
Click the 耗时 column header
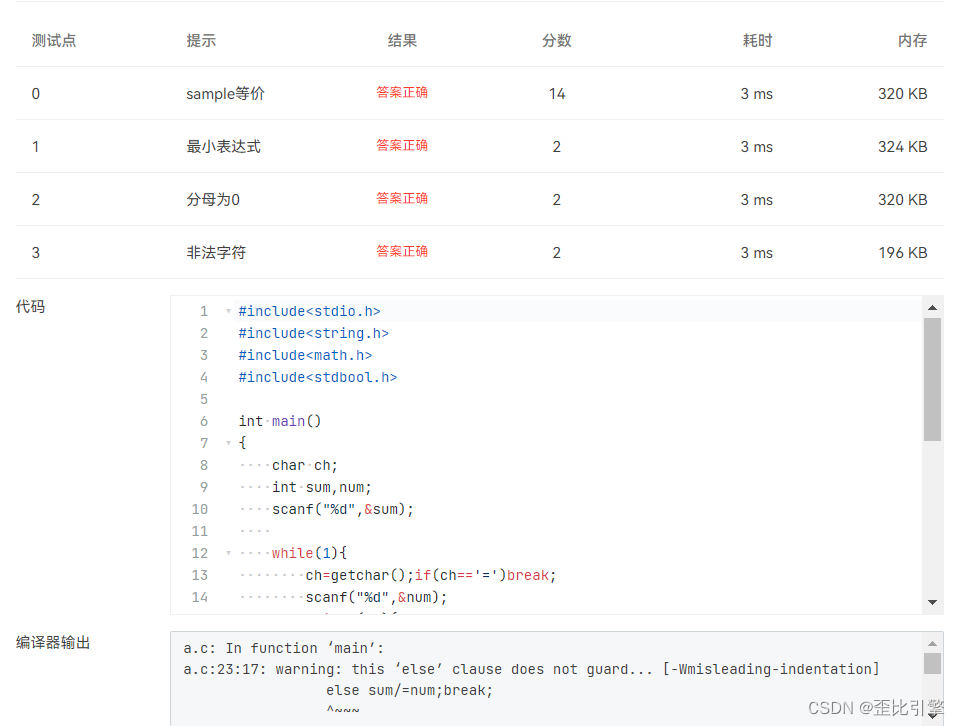(x=756, y=41)
